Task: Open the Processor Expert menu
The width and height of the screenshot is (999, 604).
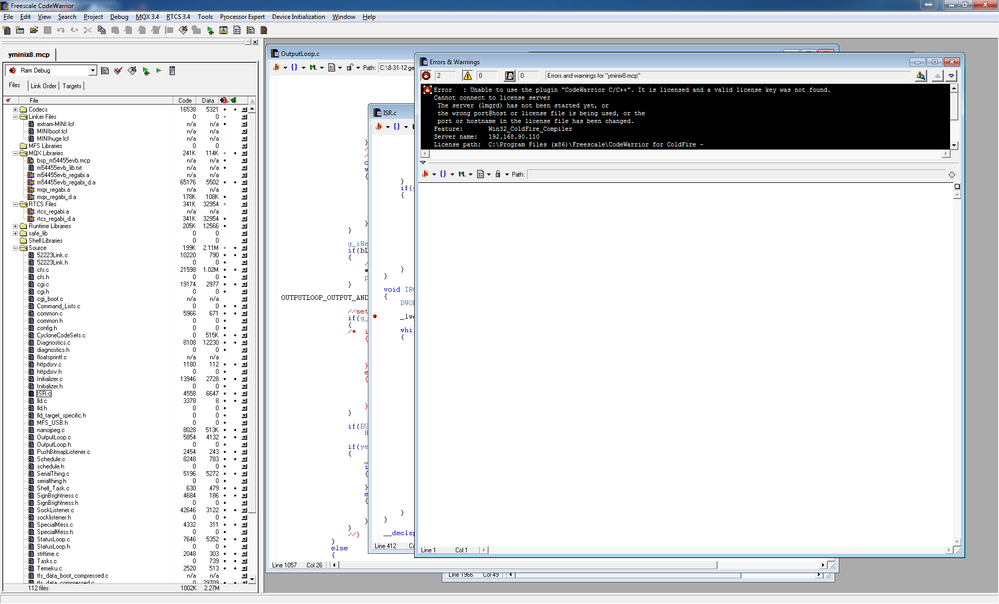Action: click(242, 17)
